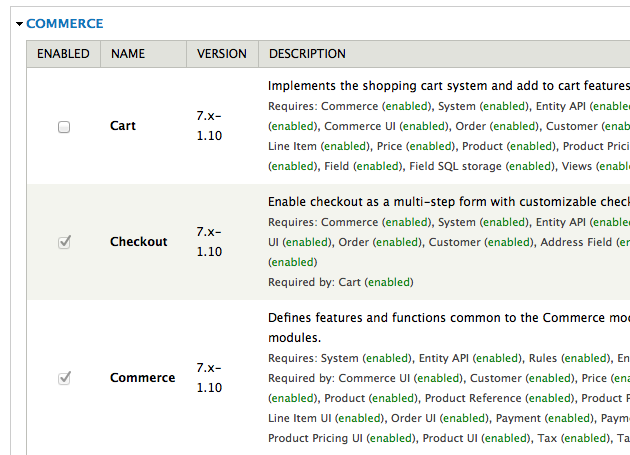Click the NAME column header

[x=127, y=54]
